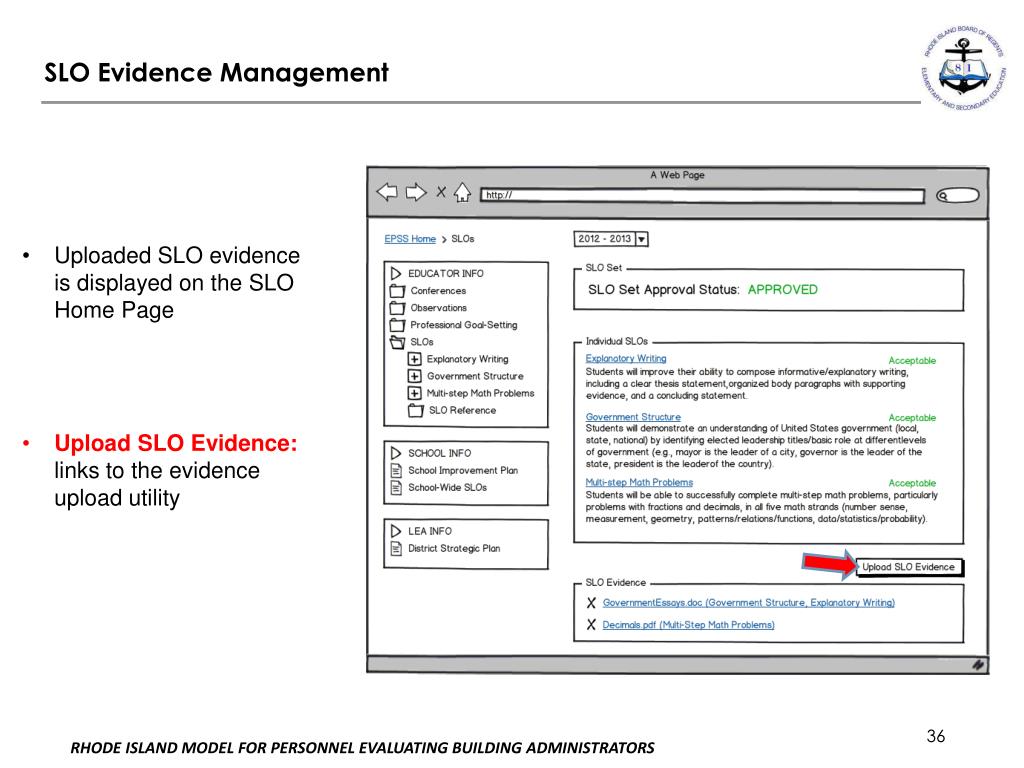The height and width of the screenshot is (768, 1024).
Task: Click the http:// address bar
Action: pyautogui.click(x=702, y=195)
